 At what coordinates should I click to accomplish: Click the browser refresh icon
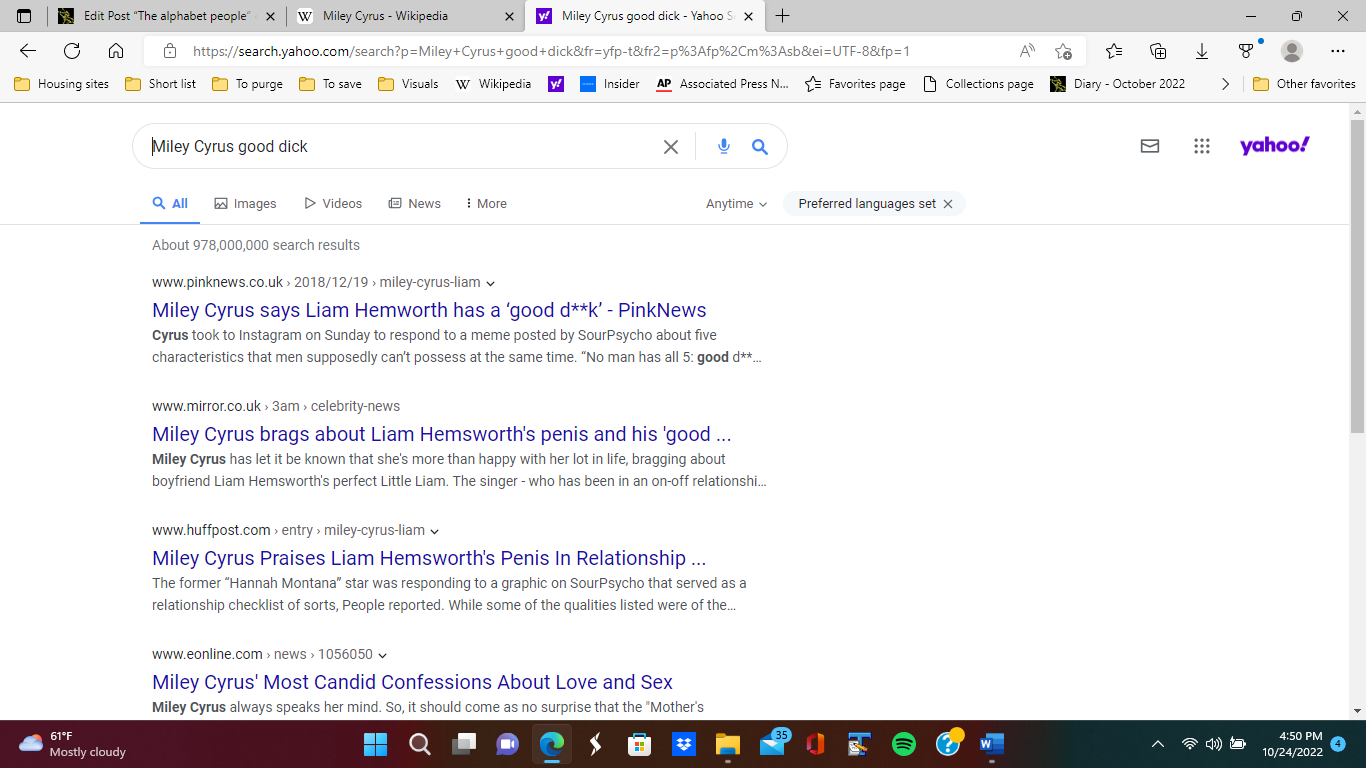(72, 51)
